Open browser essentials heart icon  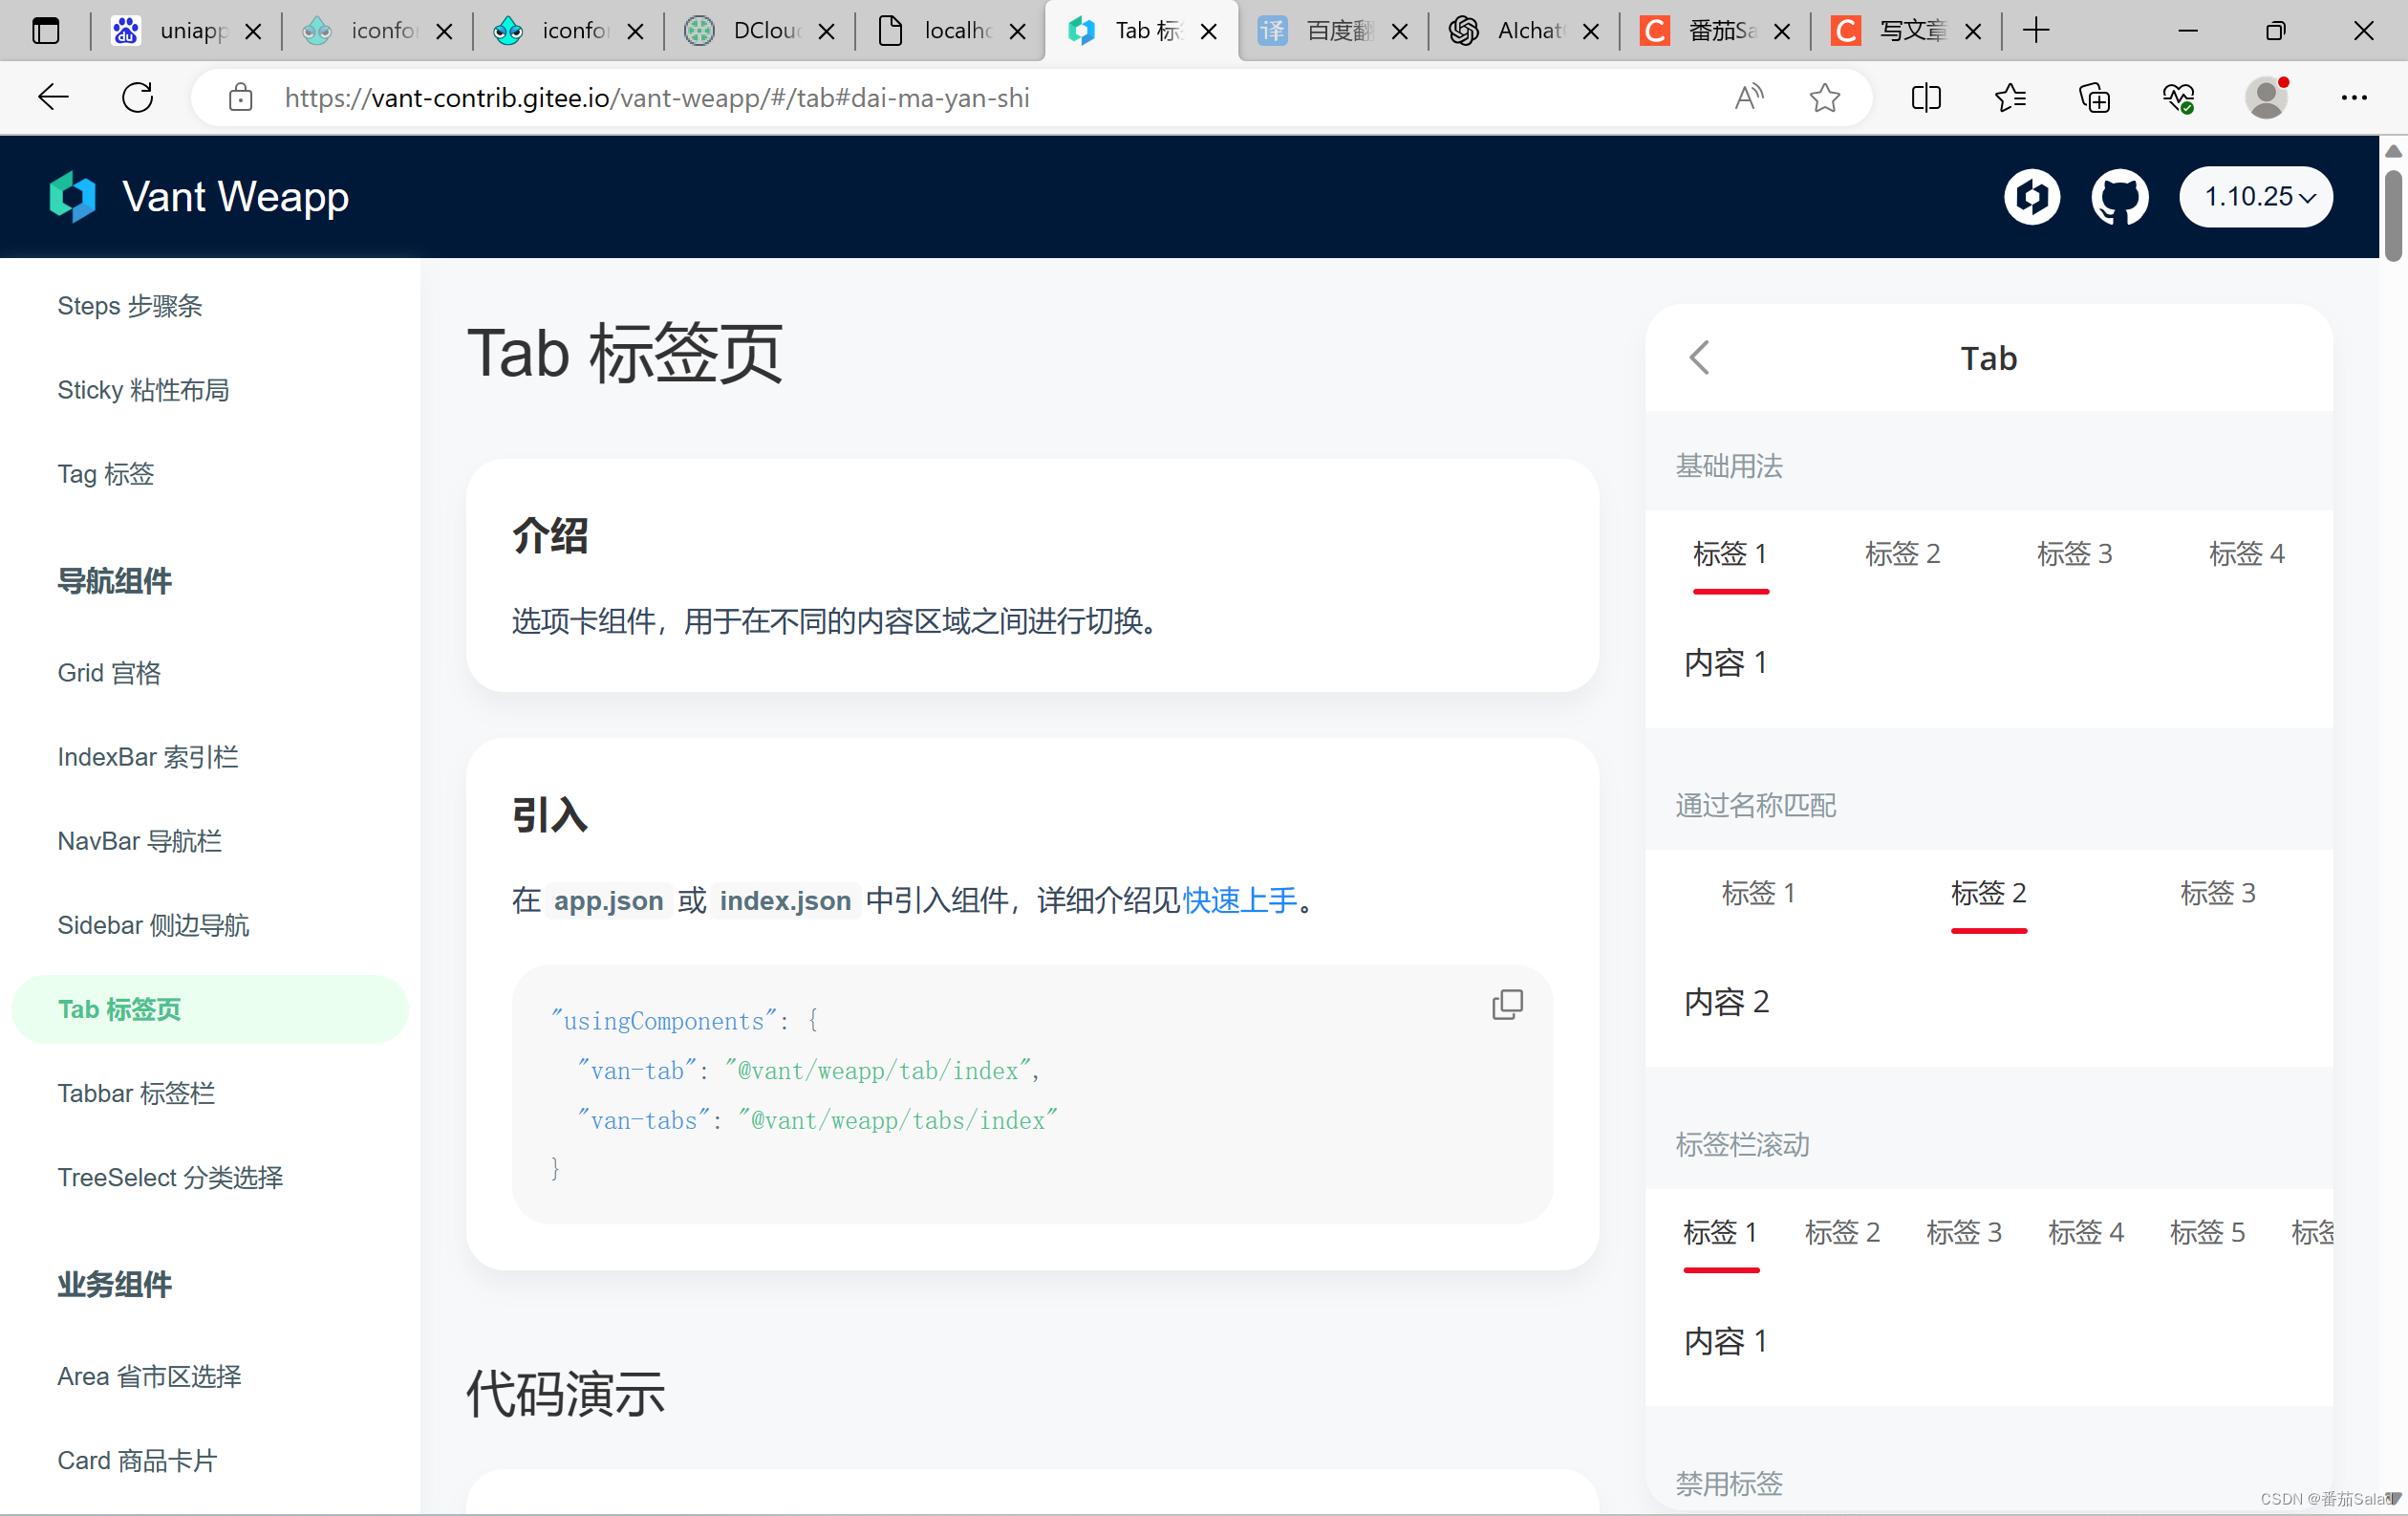2179,98
